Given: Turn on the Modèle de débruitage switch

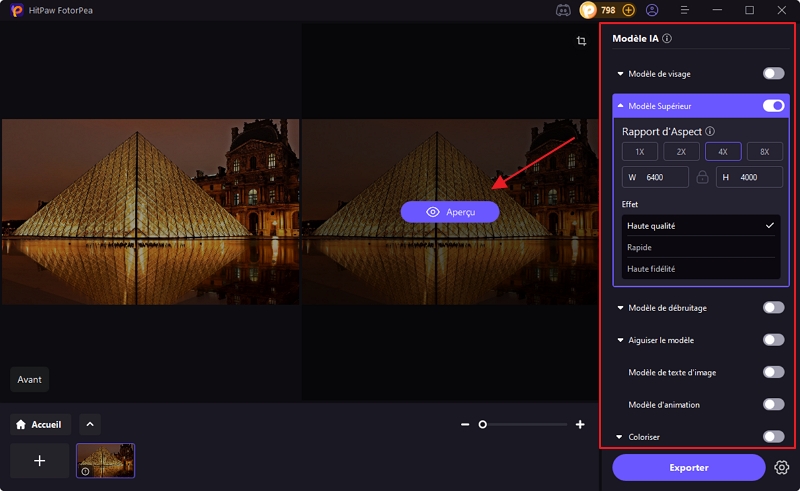Looking at the screenshot, I should pos(773,308).
